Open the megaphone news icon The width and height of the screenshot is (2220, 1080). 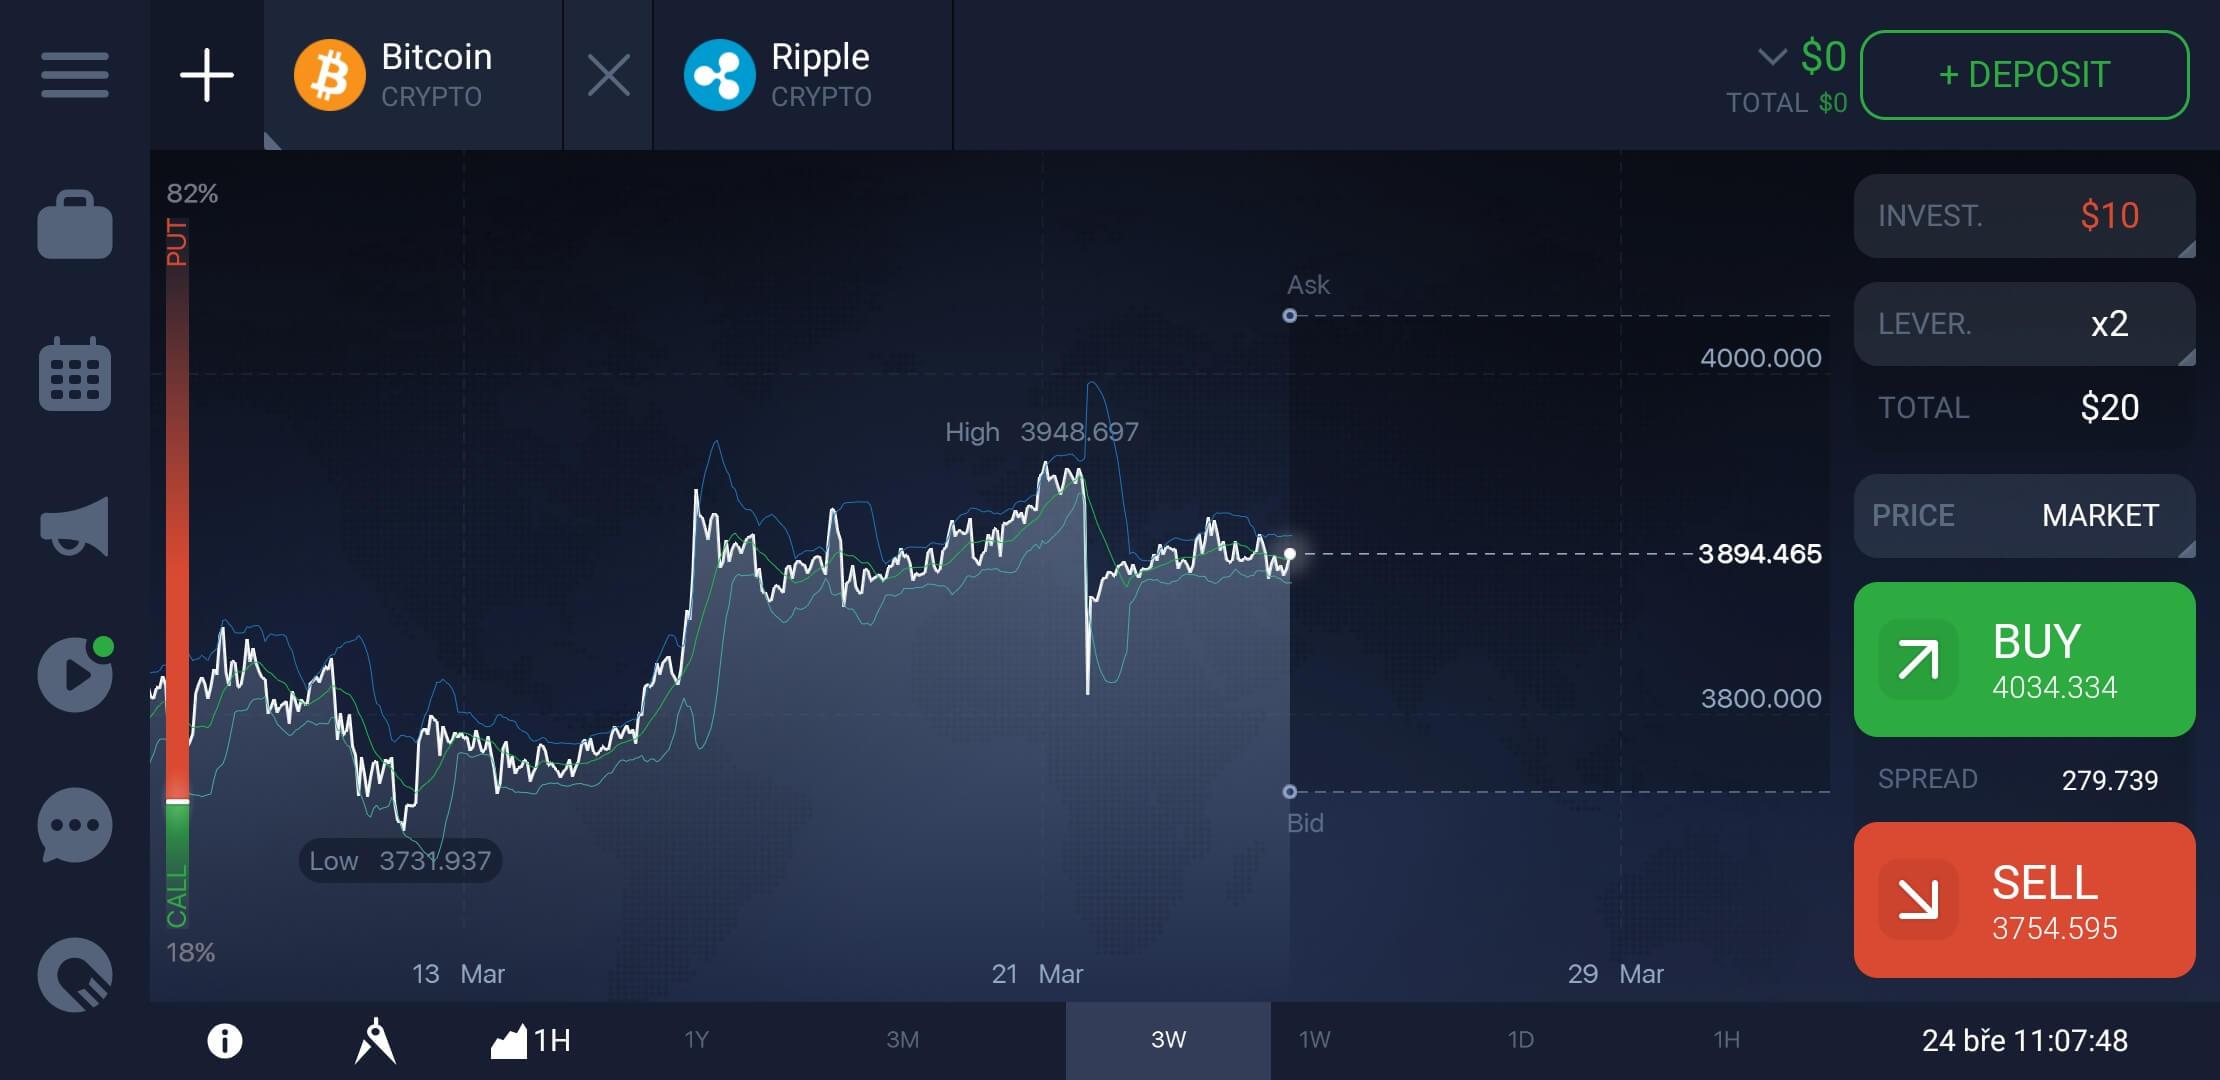[75, 525]
